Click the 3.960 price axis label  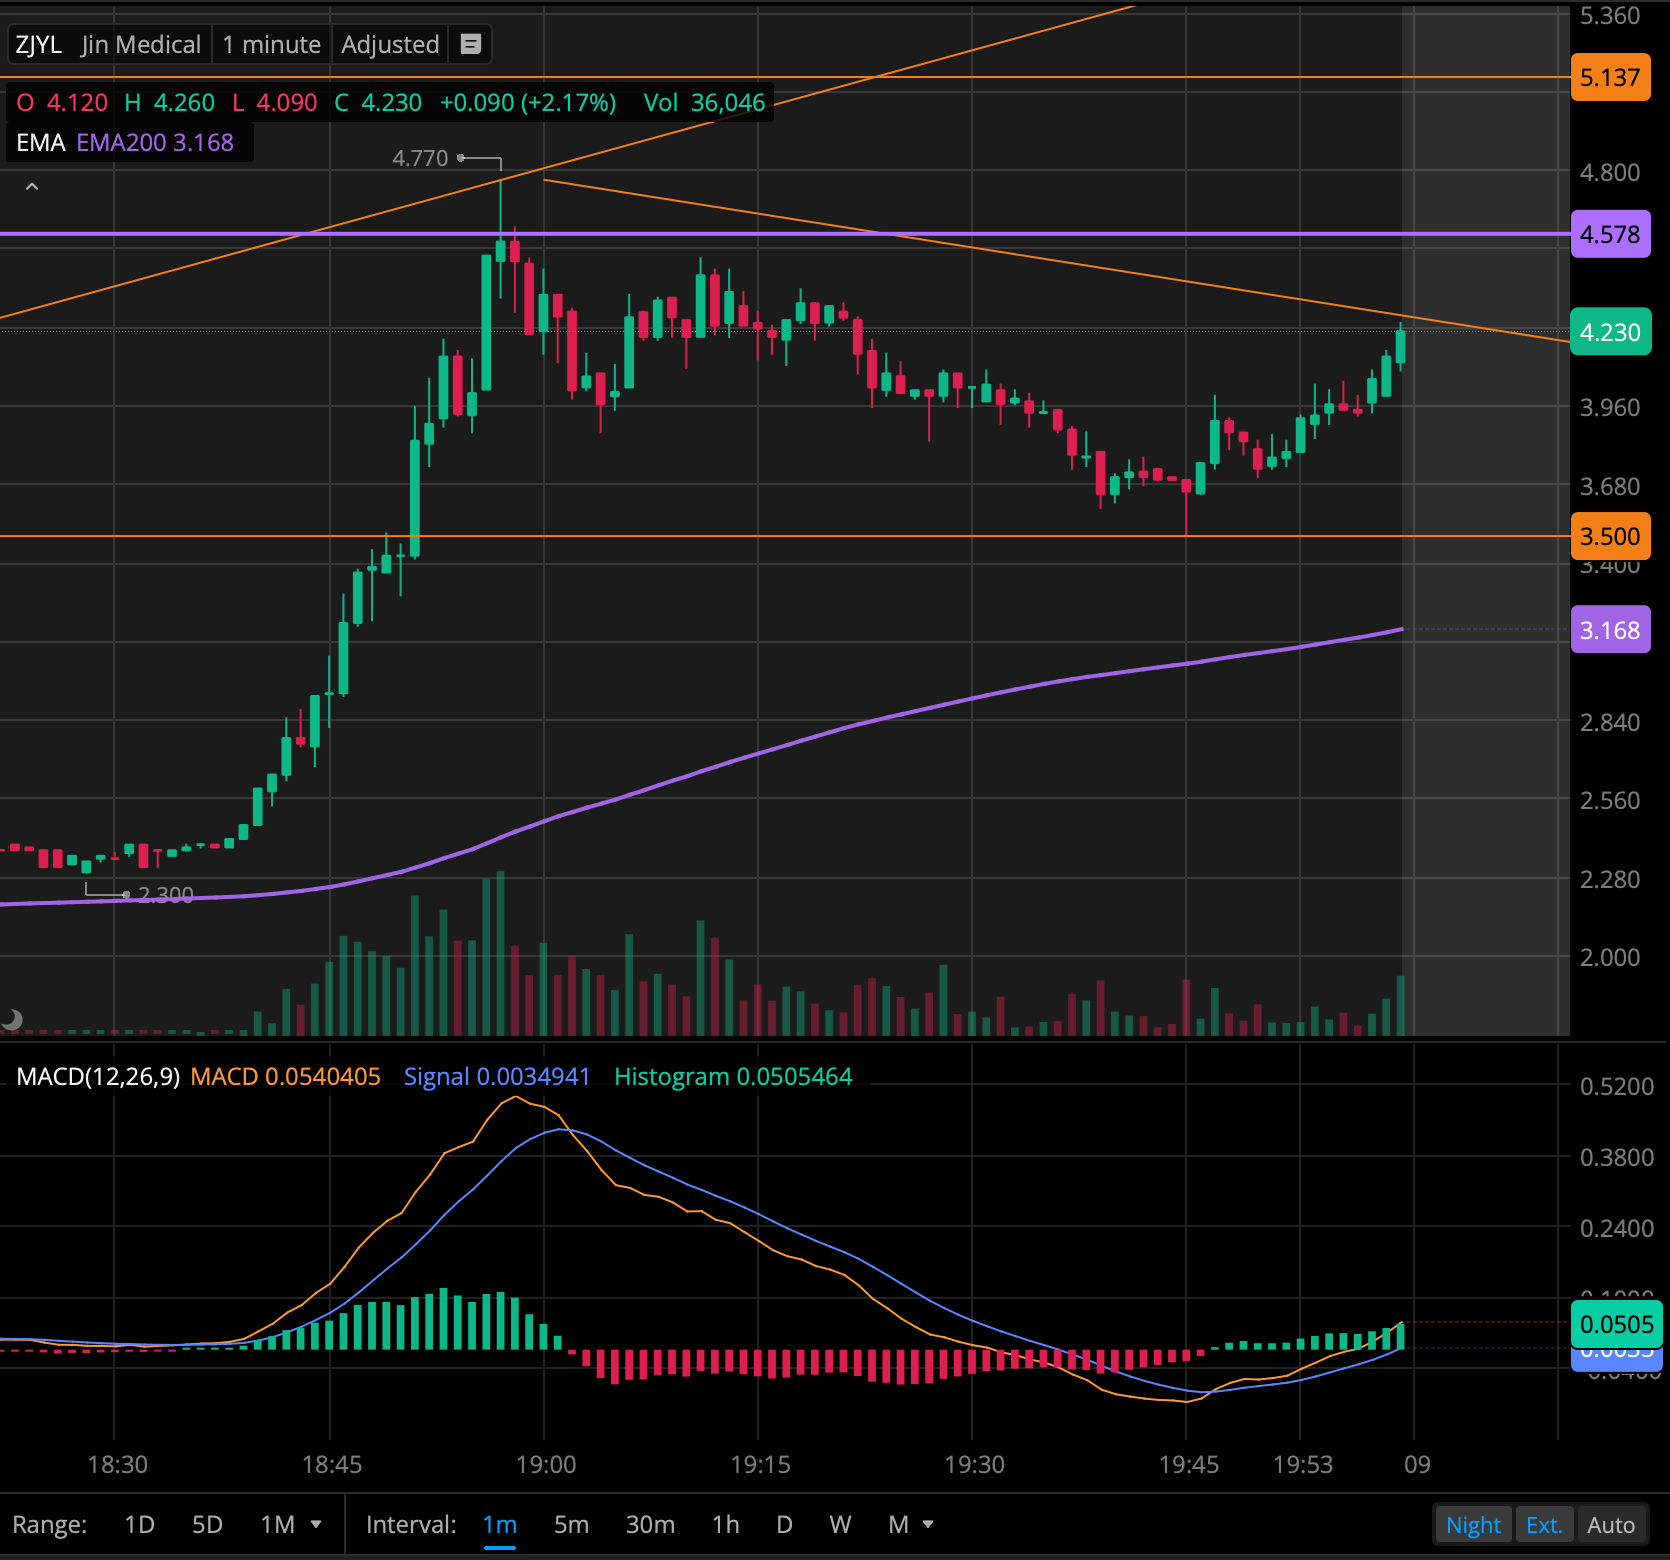(x=1610, y=407)
